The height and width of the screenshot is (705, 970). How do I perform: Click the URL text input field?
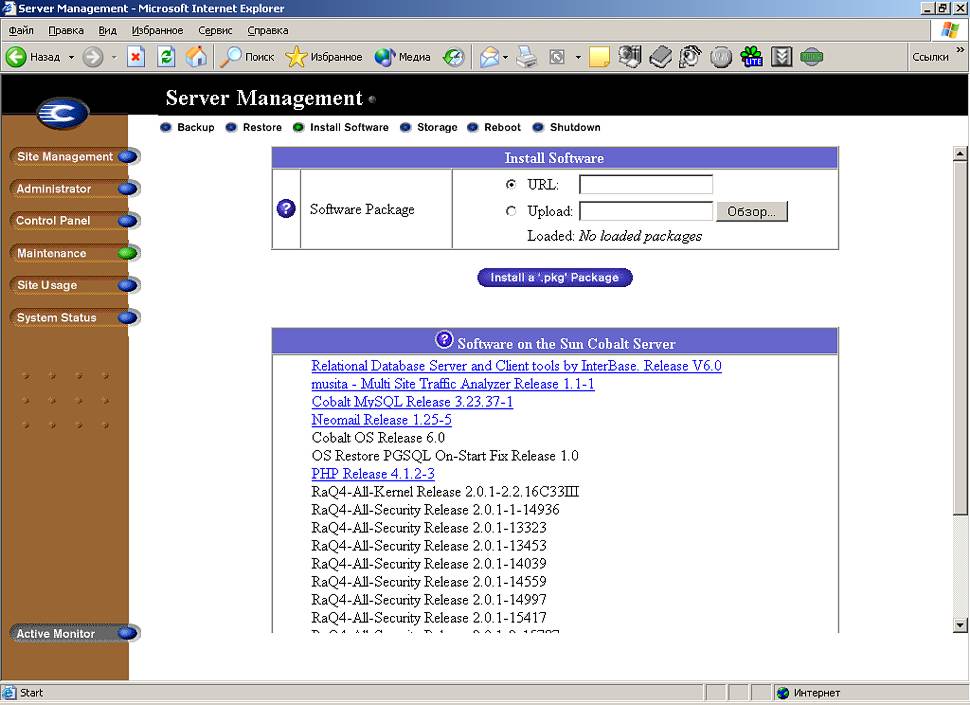pos(646,184)
